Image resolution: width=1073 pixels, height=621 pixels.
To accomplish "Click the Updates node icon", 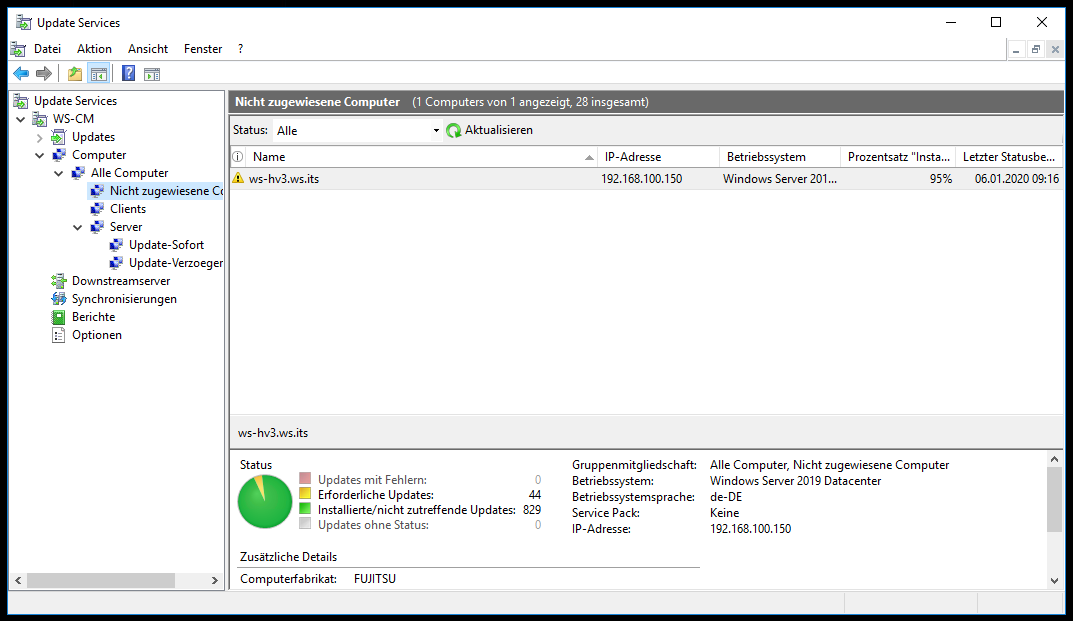I will [59, 137].
